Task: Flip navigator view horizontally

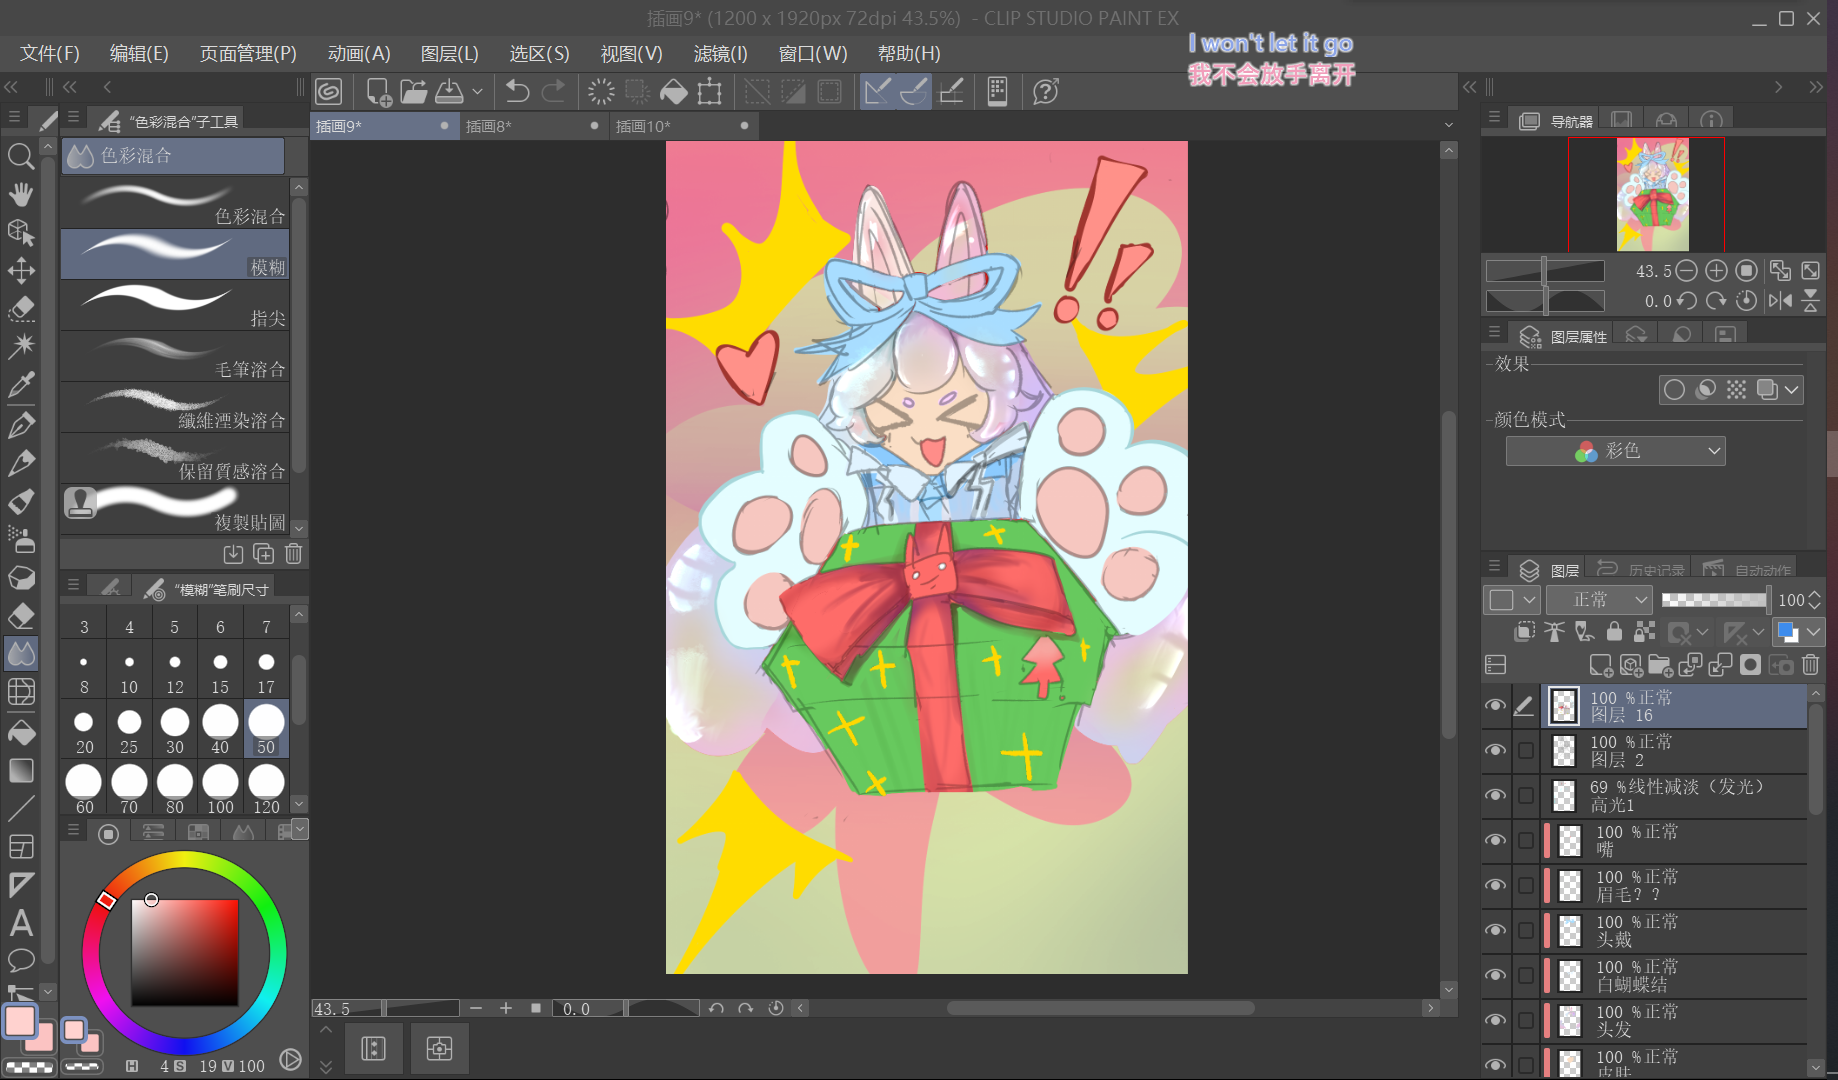Action: click(1780, 300)
